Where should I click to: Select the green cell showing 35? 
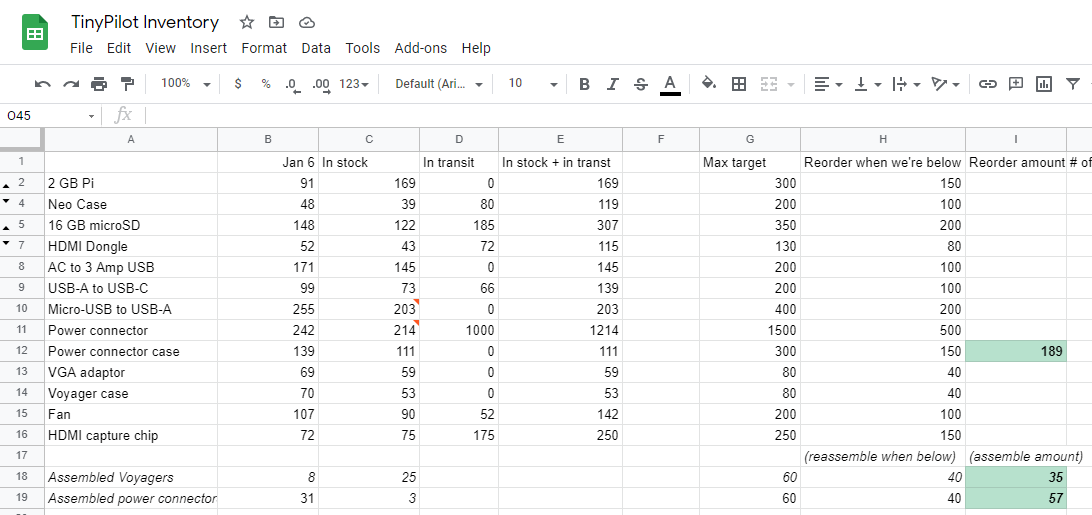[1016, 477]
